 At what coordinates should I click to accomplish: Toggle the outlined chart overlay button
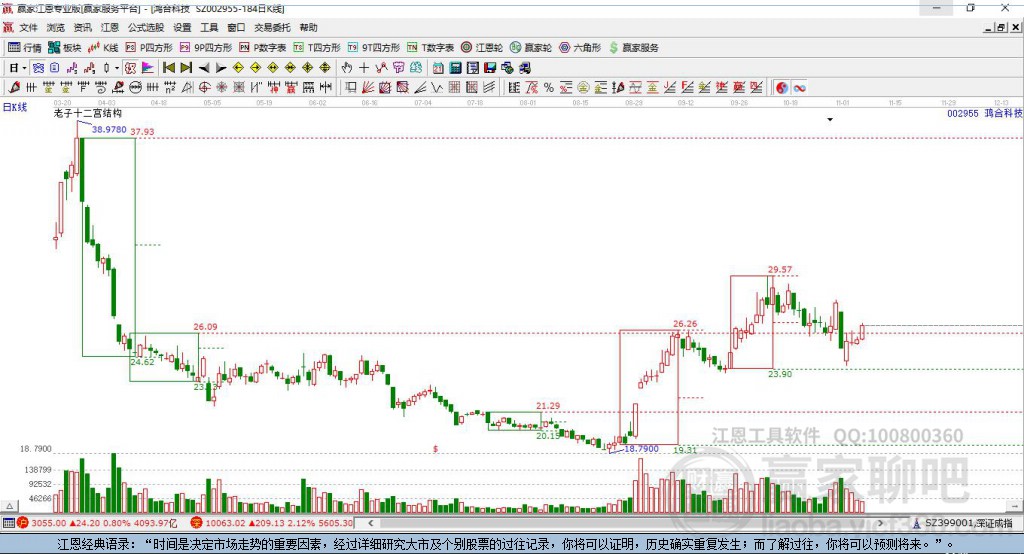click(131, 68)
